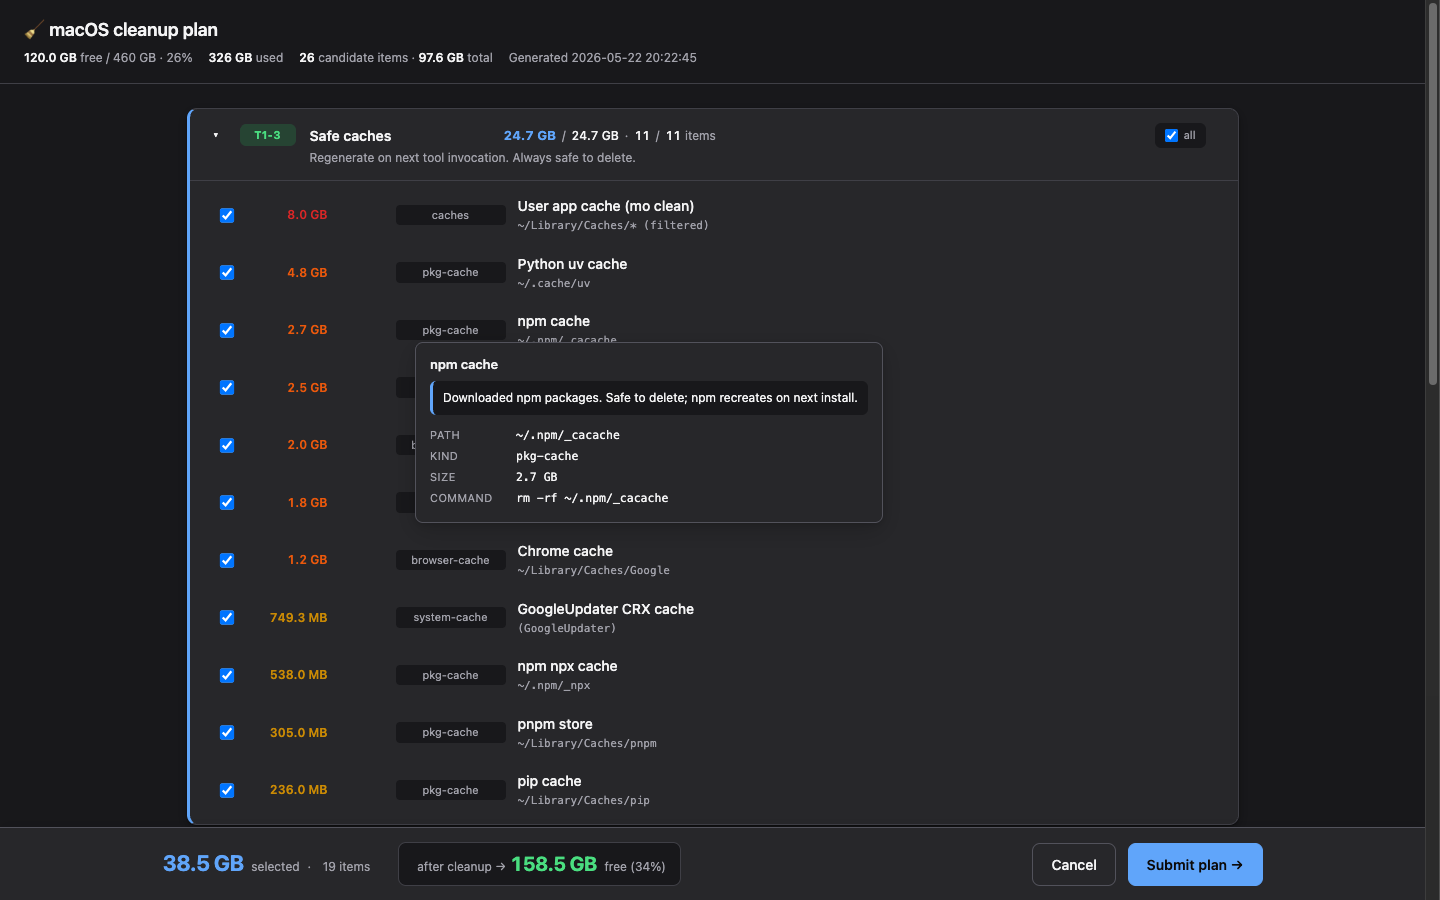Click the system-cache tag for GoogleUpdater
Screen dimensions: 1440x900
click(450, 617)
